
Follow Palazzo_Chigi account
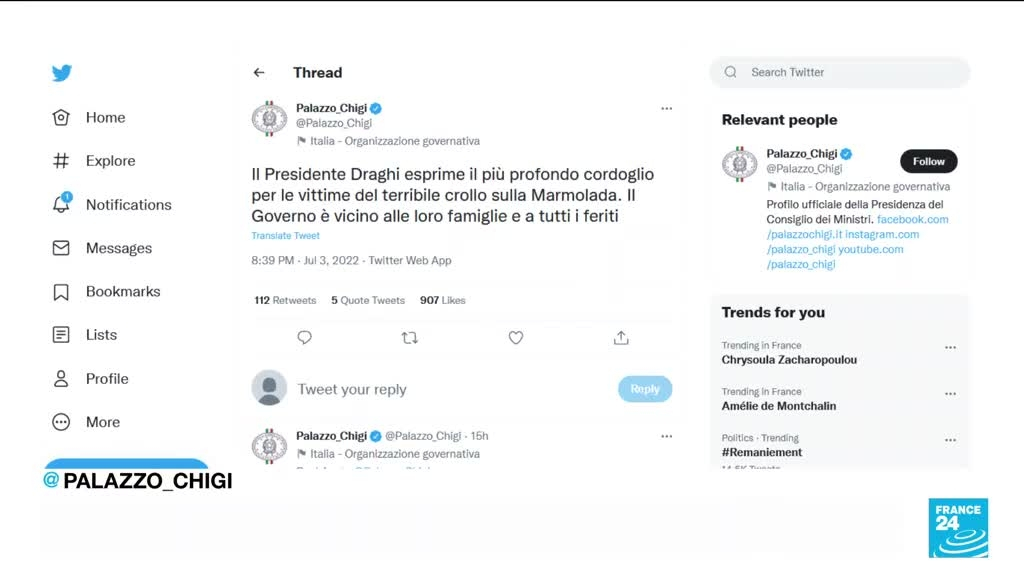point(928,161)
